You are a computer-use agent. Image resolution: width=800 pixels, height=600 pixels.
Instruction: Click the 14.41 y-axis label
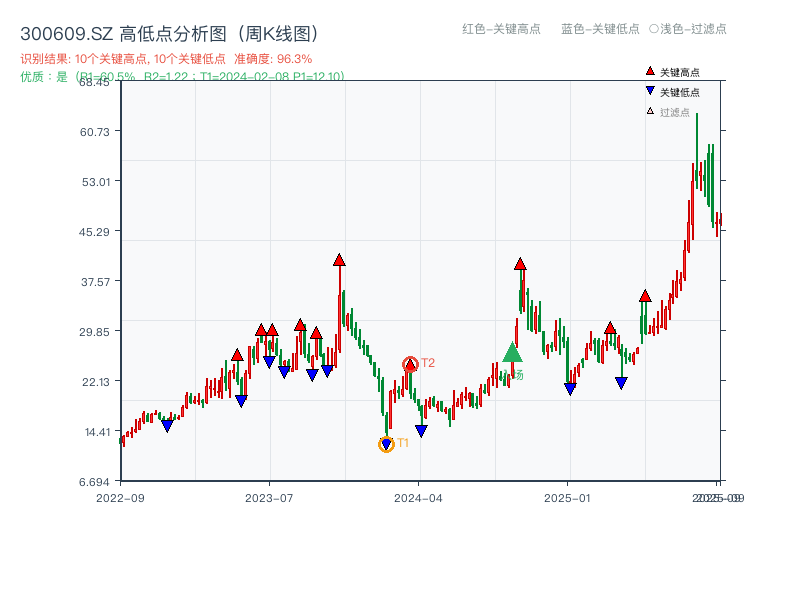(x=97, y=432)
